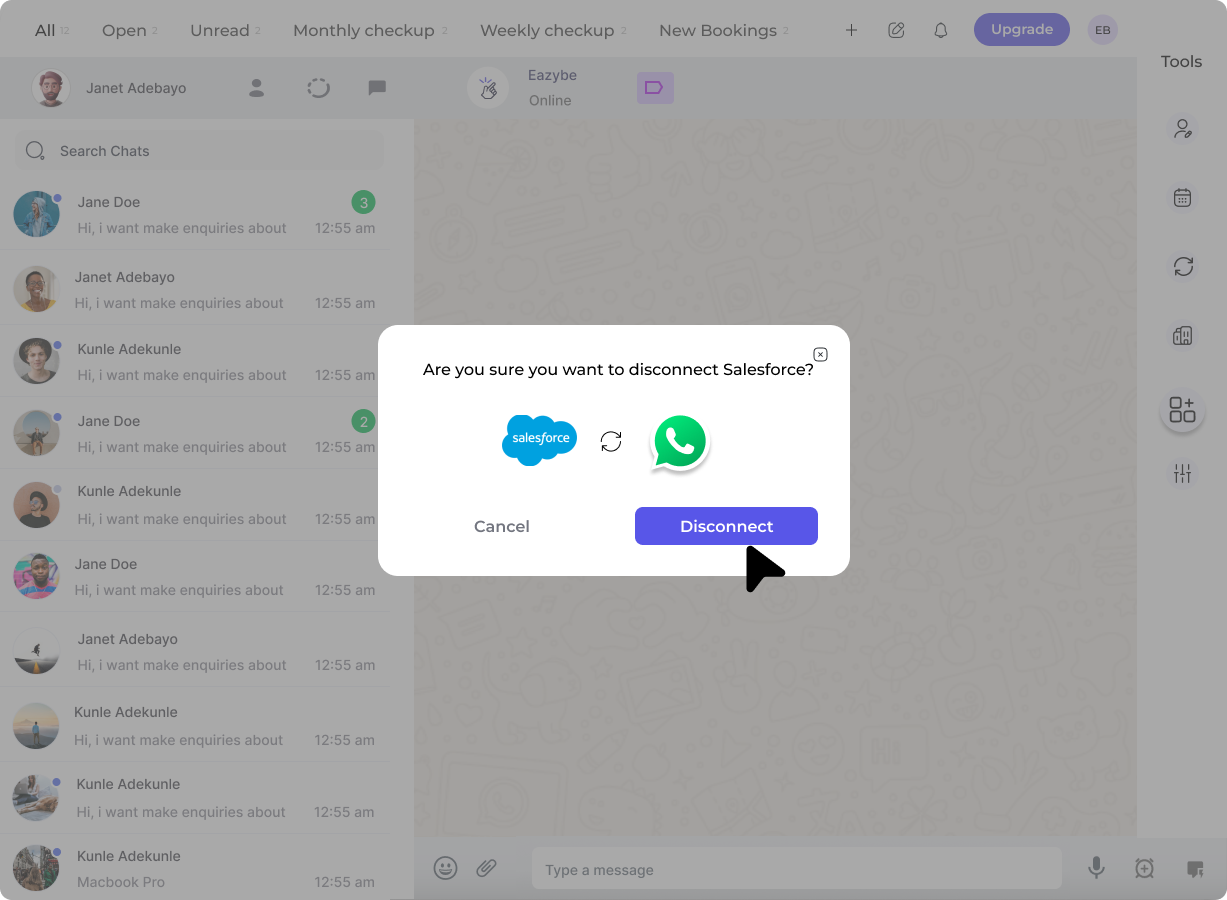The width and height of the screenshot is (1227, 900).
Task: Open the EB account avatar
Action: point(1102,30)
